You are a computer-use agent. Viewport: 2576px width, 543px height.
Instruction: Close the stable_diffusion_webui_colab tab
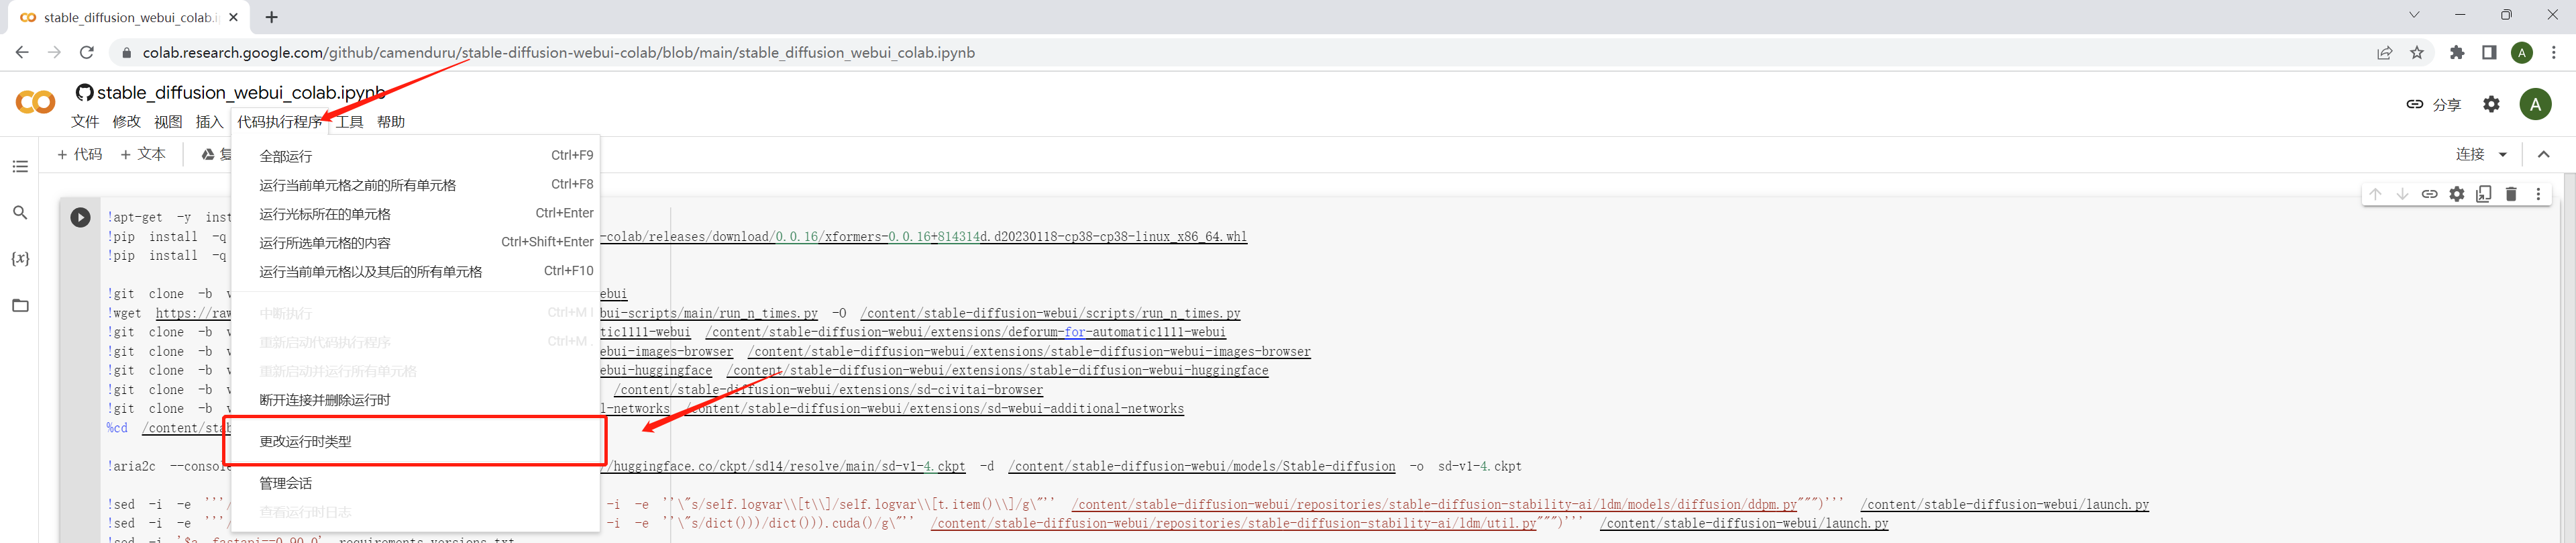233,17
